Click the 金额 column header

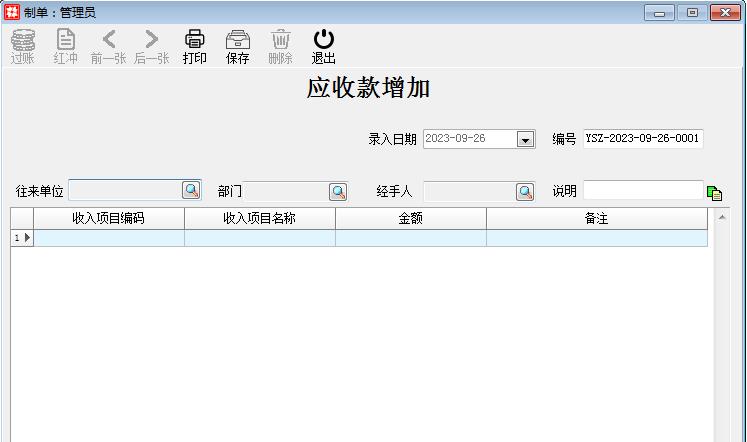[x=410, y=218]
